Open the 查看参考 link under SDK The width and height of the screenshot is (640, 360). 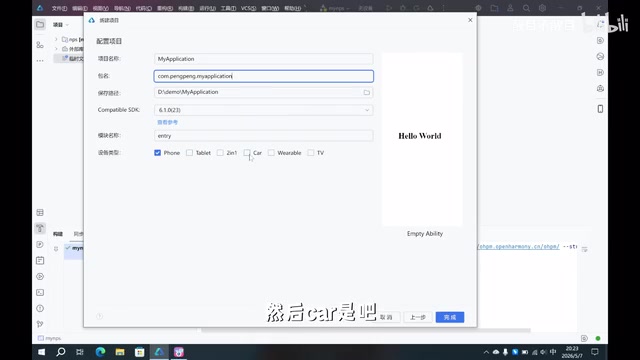(x=167, y=122)
